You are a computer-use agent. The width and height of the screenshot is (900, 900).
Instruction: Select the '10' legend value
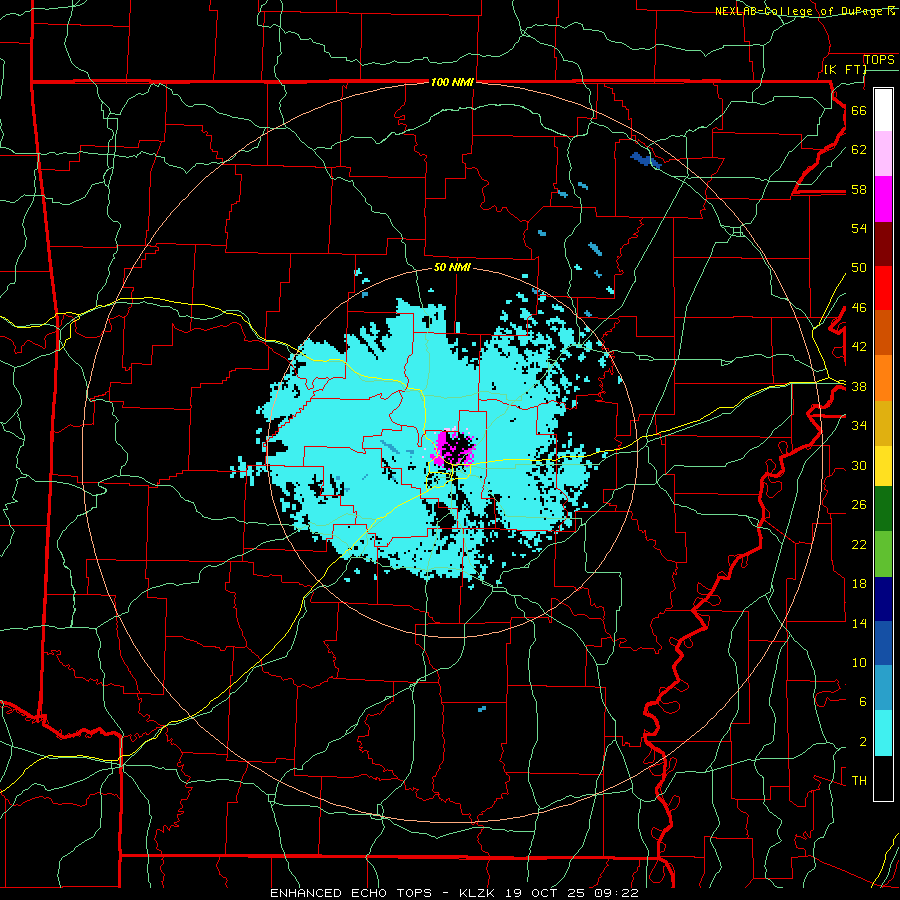coord(859,663)
